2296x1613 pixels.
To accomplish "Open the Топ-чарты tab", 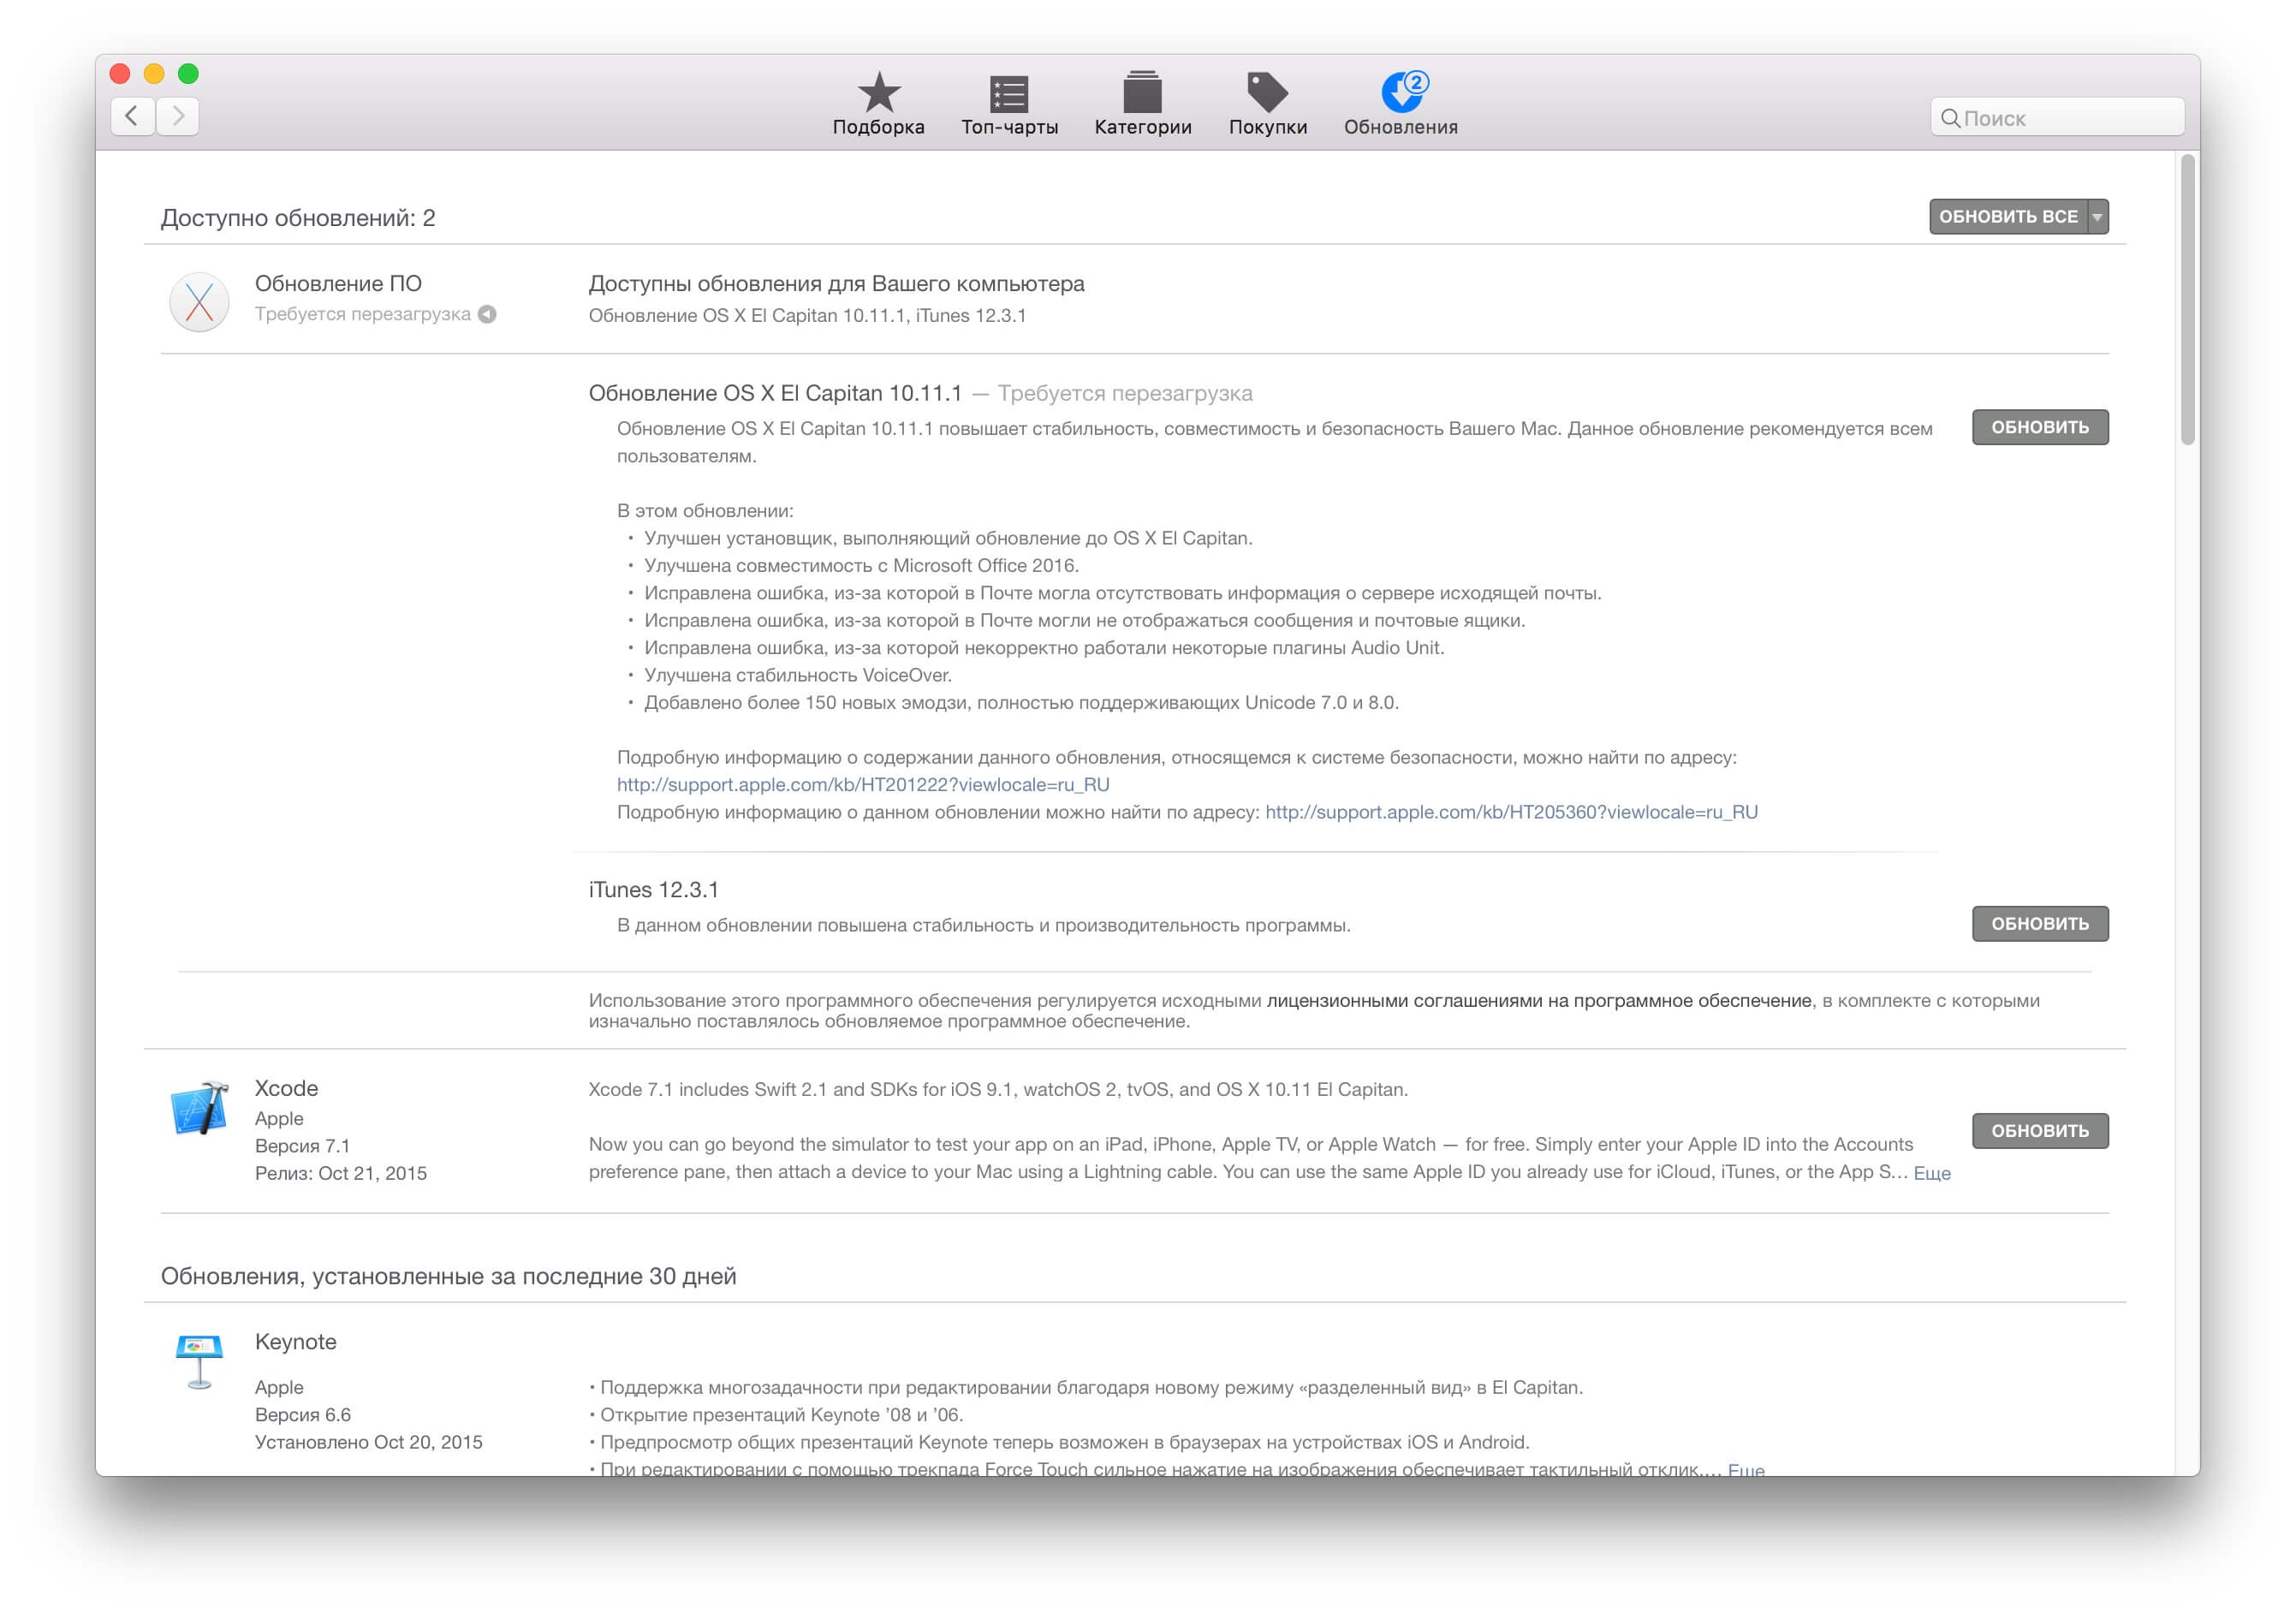I will pos(1009,104).
